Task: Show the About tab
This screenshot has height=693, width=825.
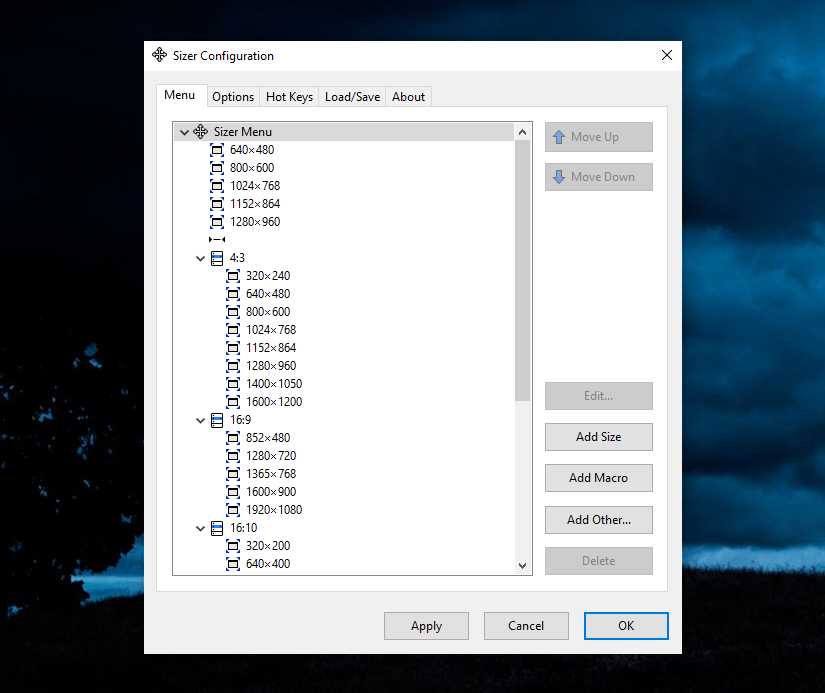Action: [408, 97]
